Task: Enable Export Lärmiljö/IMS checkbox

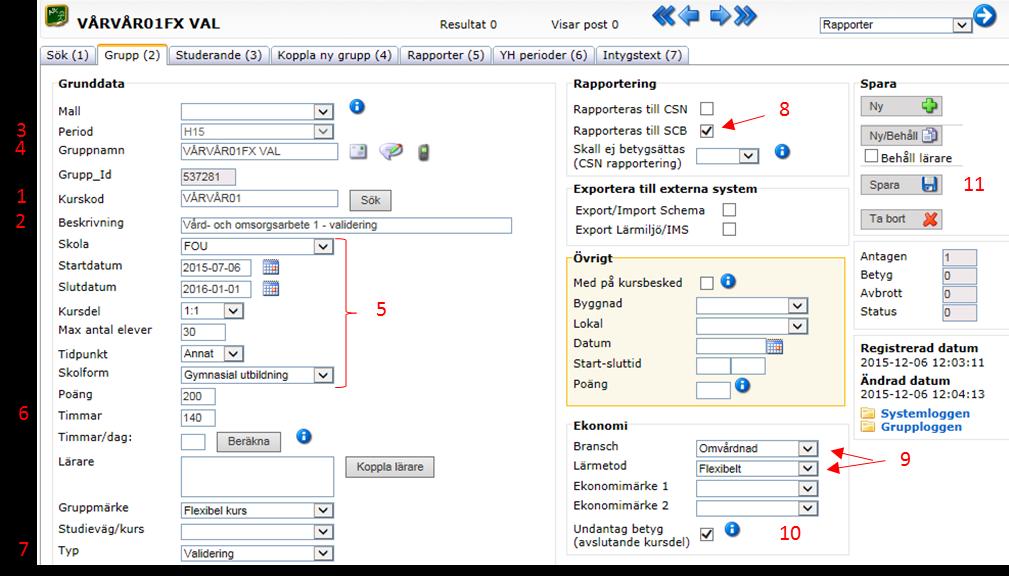Action: pos(729,229)
